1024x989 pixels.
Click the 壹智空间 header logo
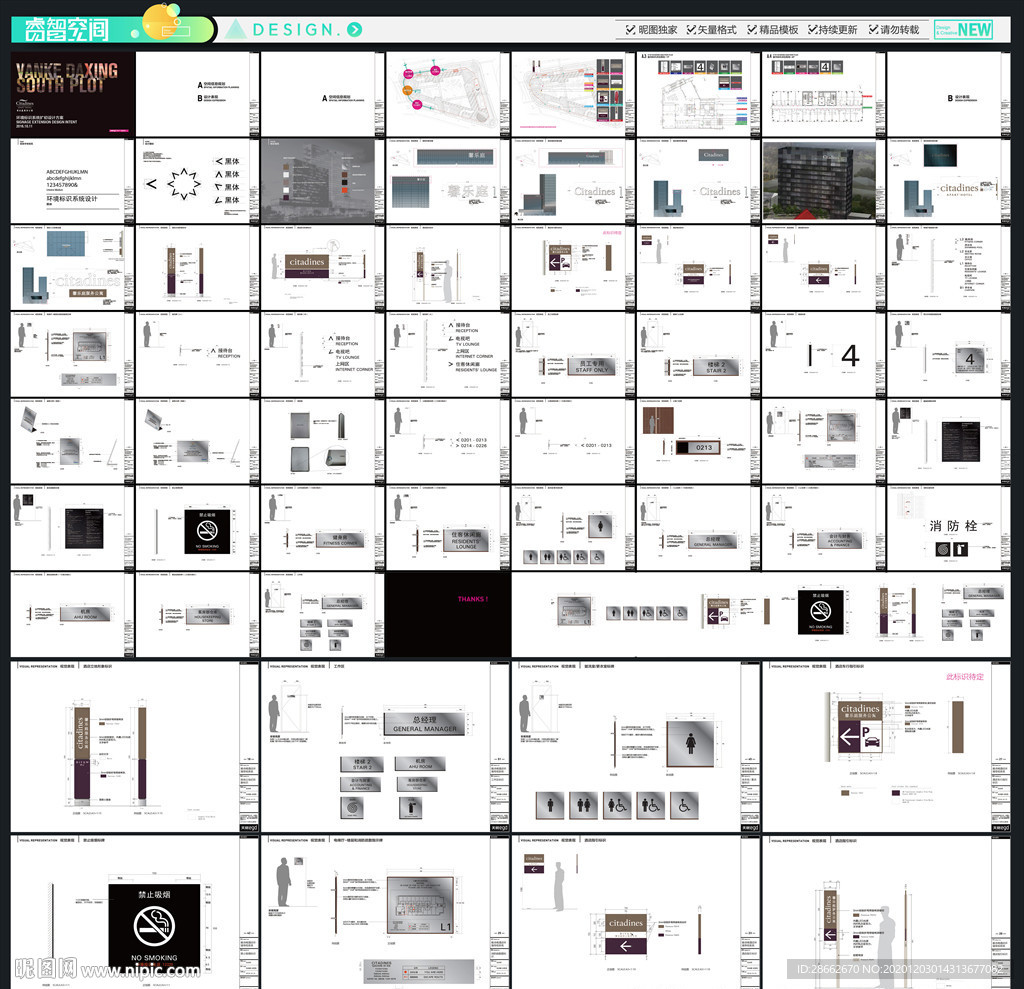(x=67, y=29)
